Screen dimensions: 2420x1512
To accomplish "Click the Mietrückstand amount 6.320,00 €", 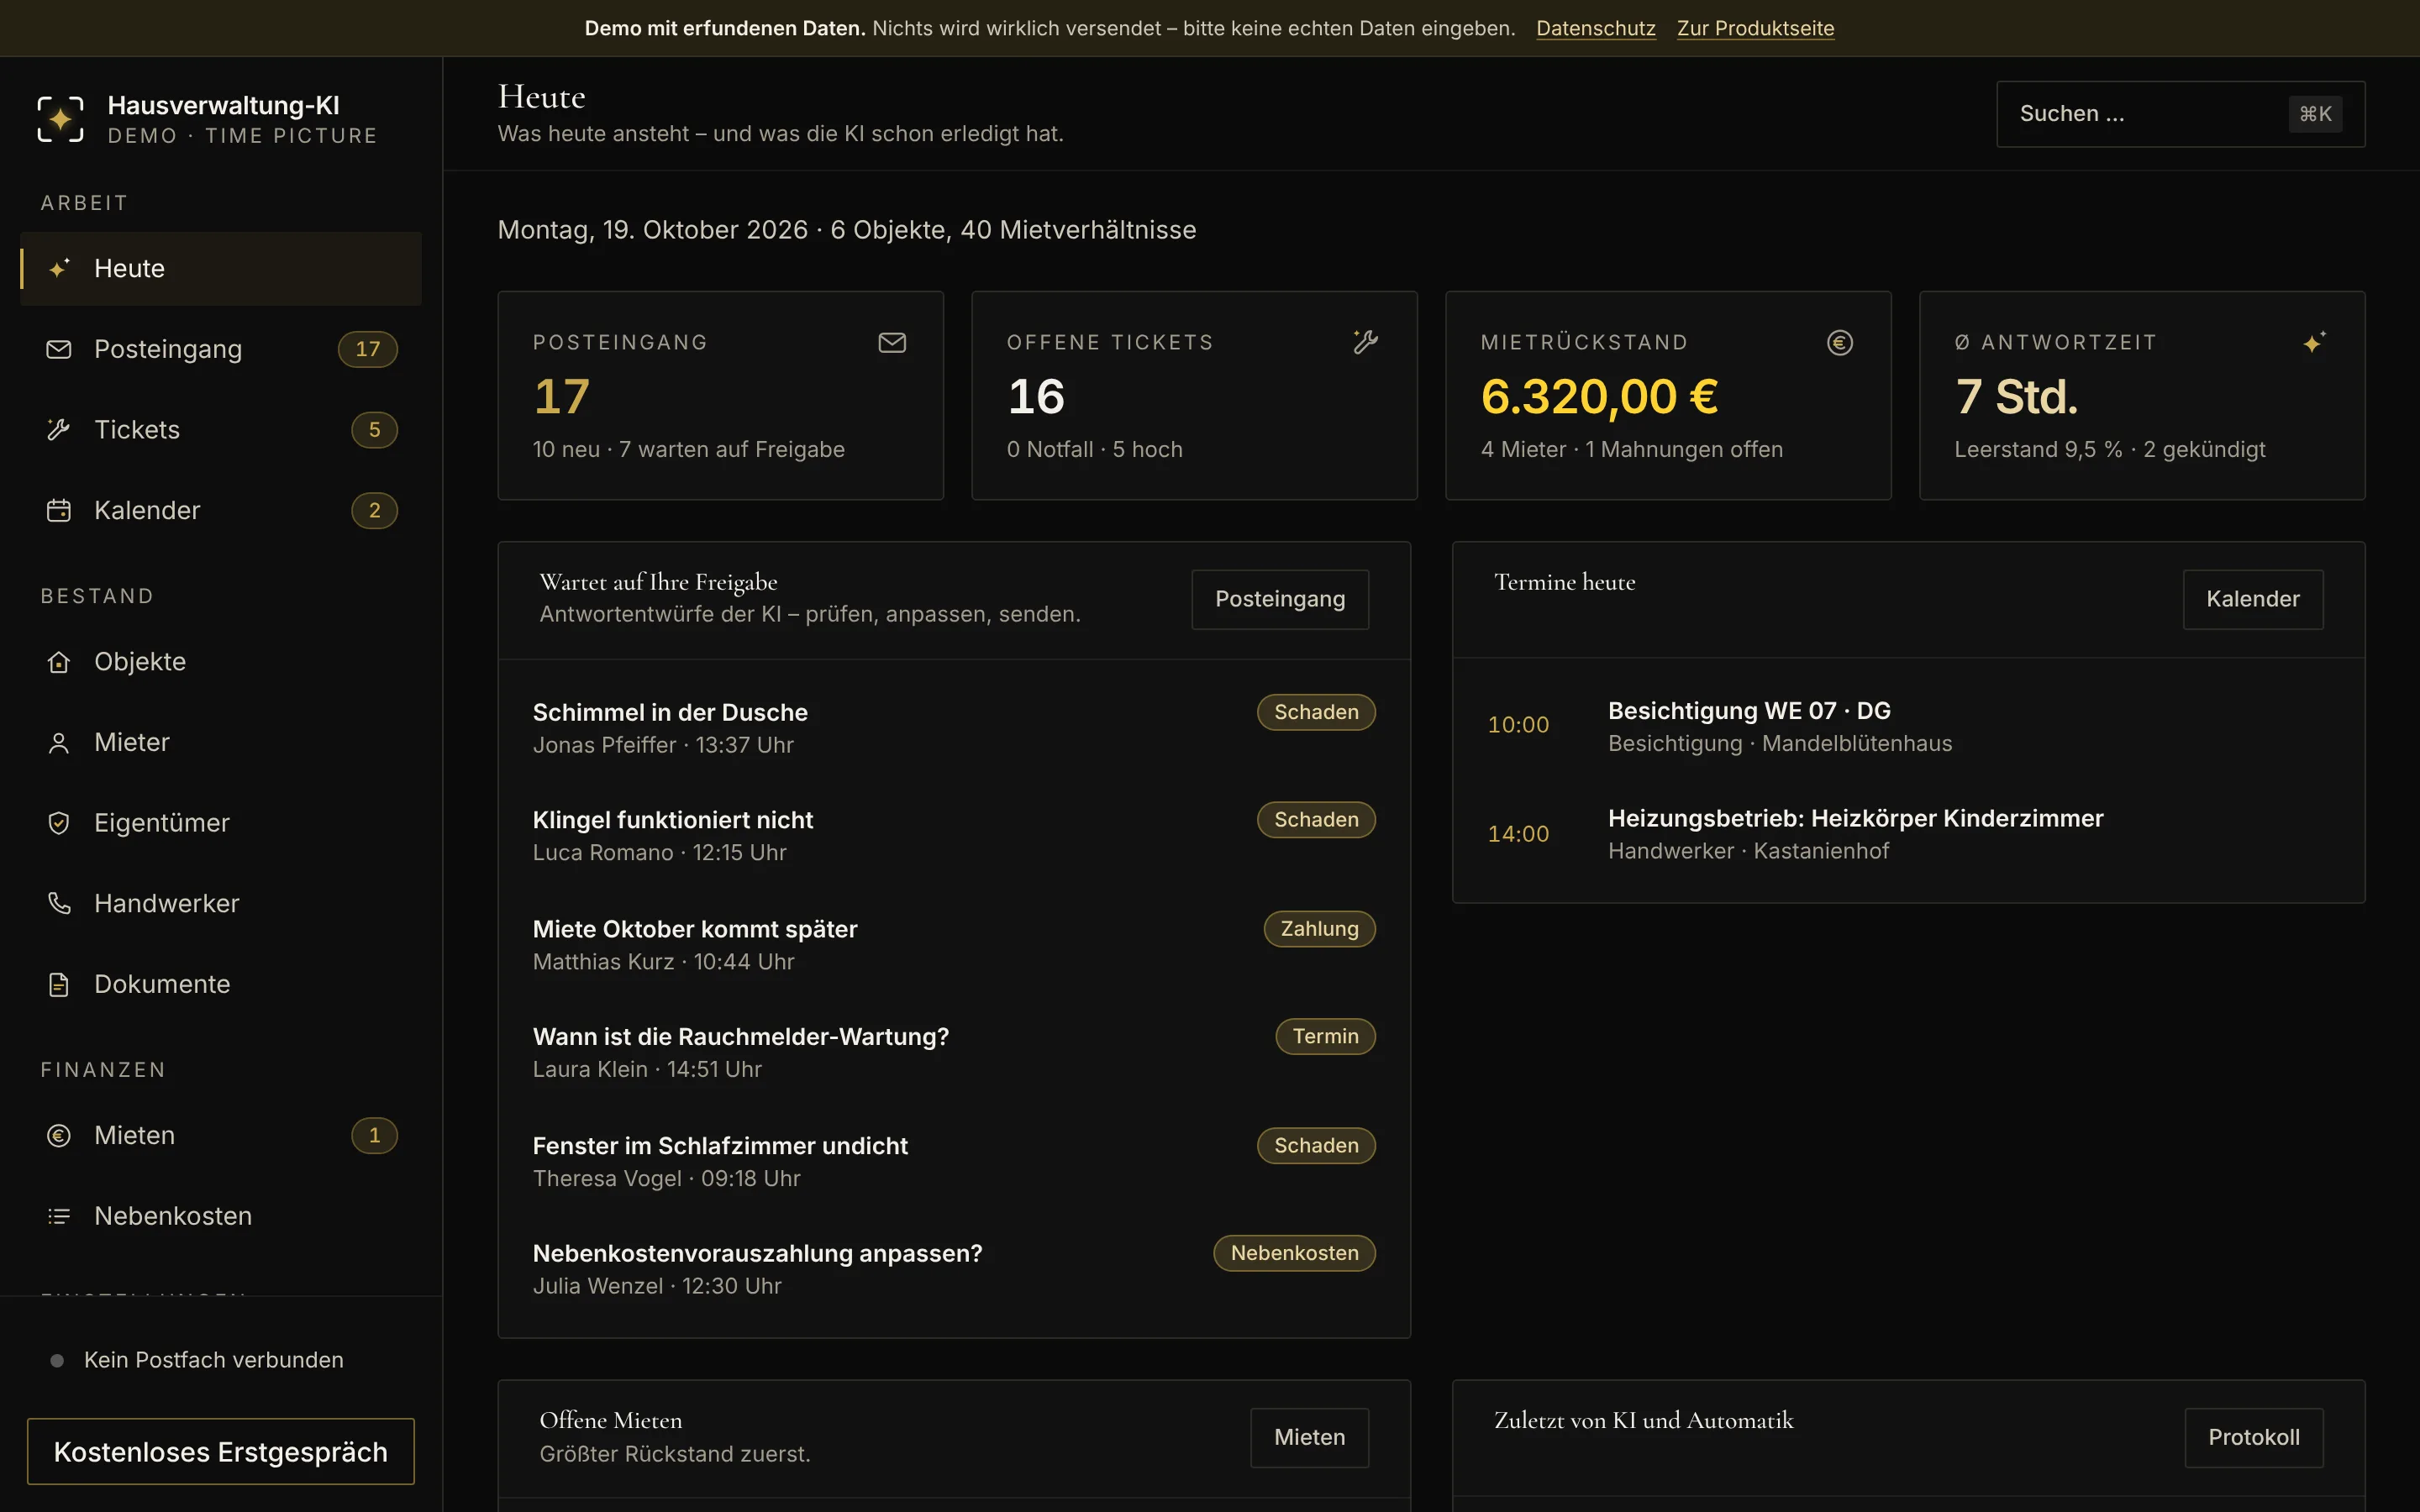I will click(x=1599, y=397).
